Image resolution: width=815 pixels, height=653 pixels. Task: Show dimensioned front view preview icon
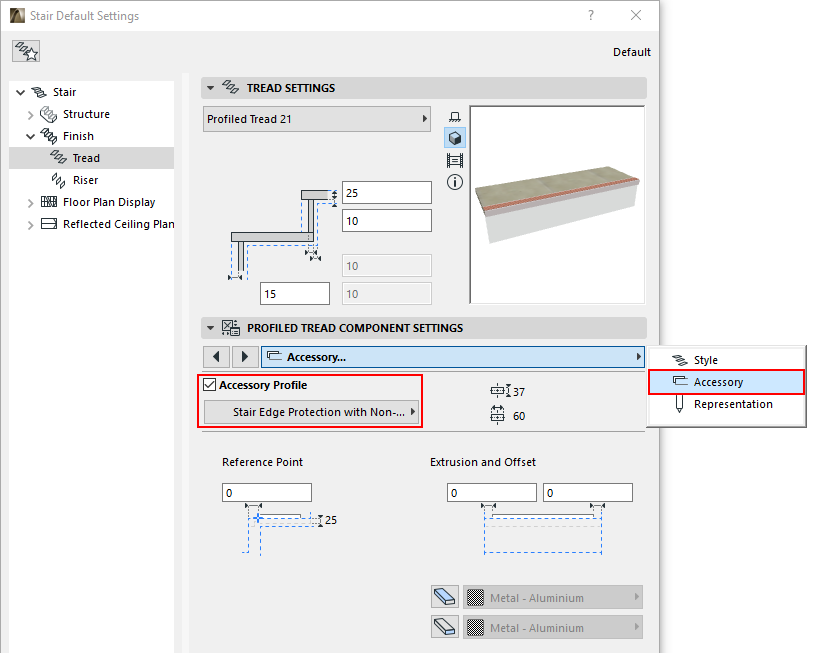pos(455,161)
